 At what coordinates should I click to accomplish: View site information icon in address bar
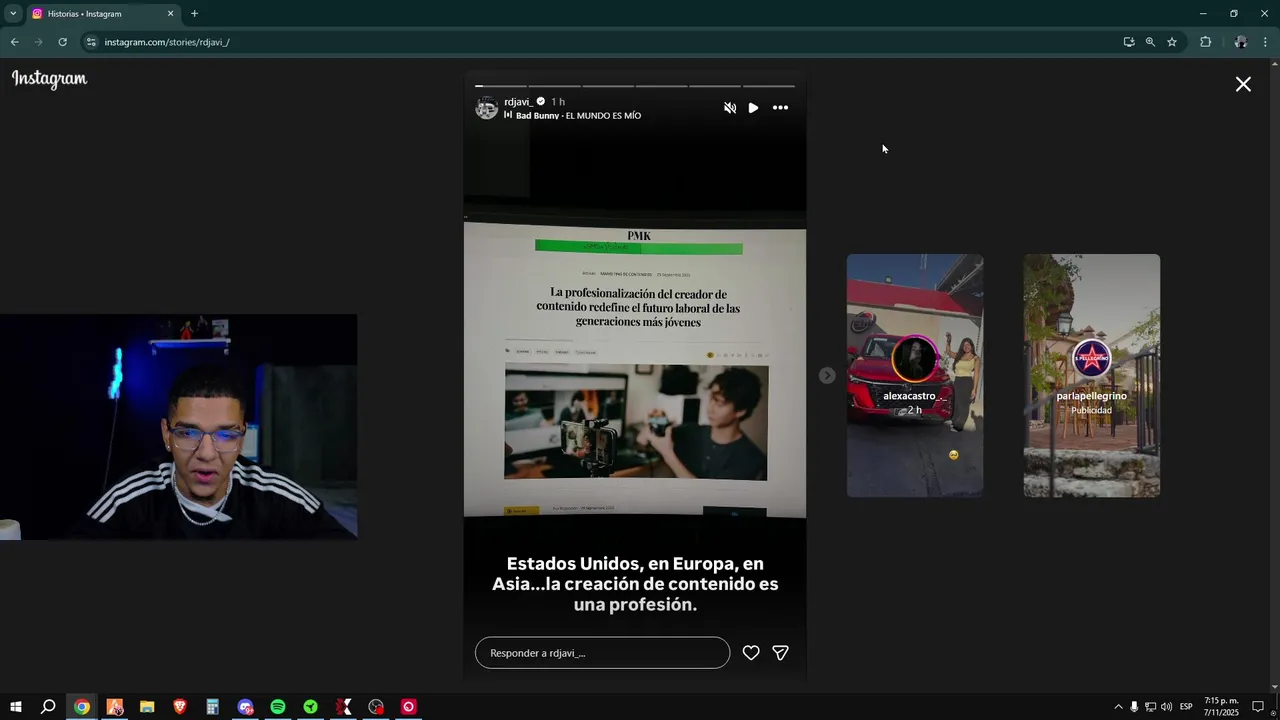(x=91, y=42)
